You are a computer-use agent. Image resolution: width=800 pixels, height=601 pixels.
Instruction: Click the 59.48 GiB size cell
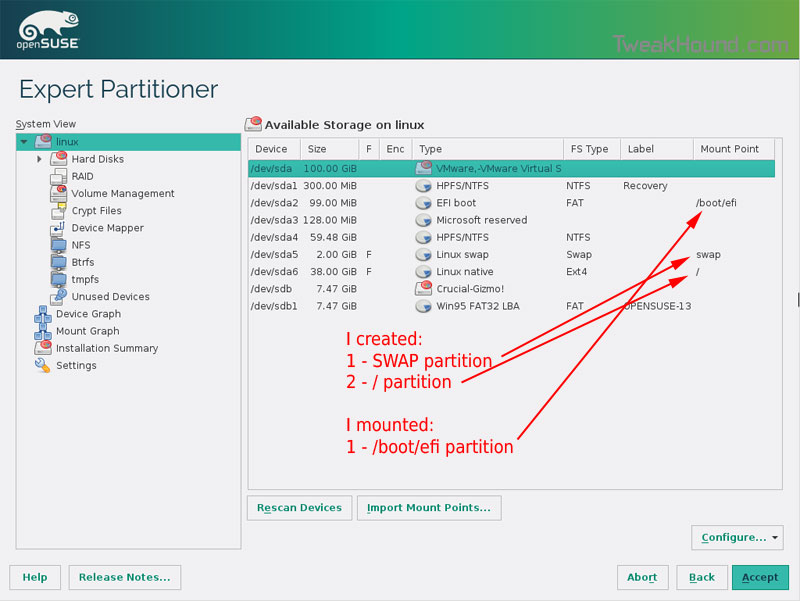click(334, 237)
